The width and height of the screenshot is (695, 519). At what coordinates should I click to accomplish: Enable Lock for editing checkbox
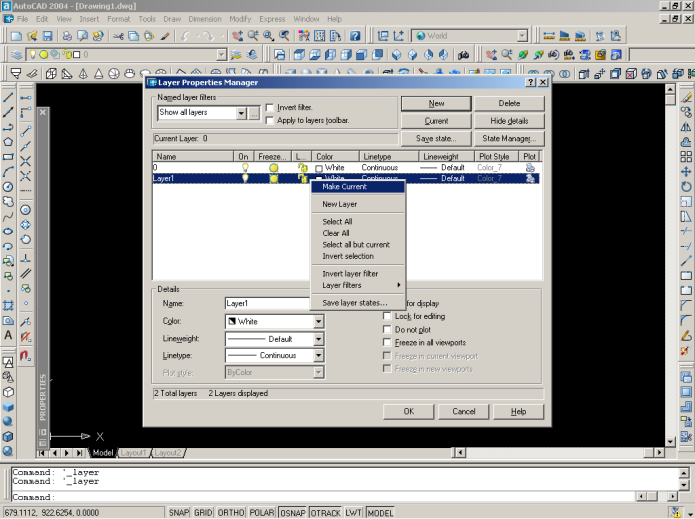tap(387, 316)
